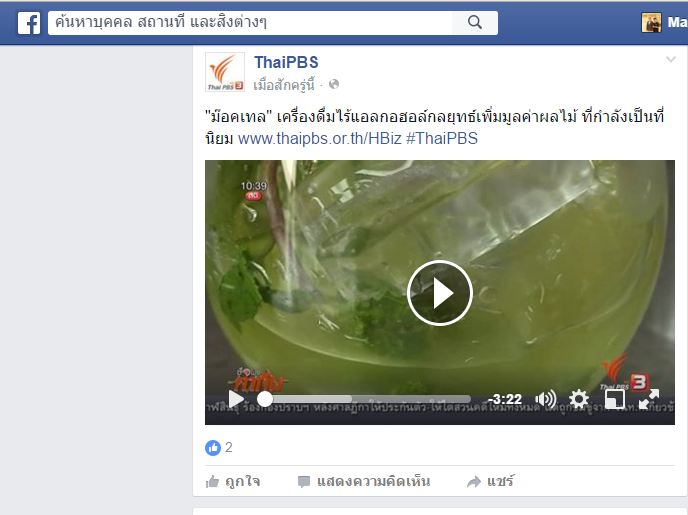Click the #ThaiPBS hashtag
Viewport: 688px width, 515px height.
click(442, 139)
